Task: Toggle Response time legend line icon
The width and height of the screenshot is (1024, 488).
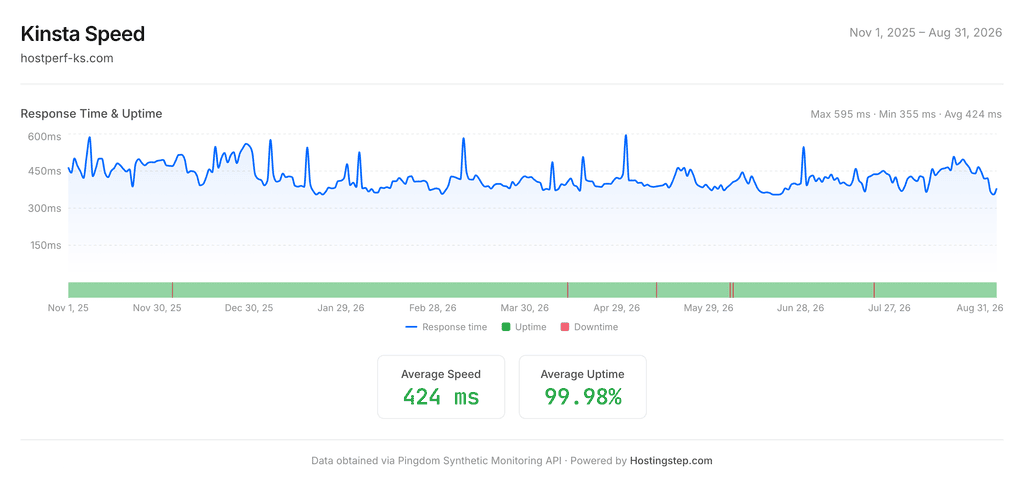Action: click(x=411, y=327)
